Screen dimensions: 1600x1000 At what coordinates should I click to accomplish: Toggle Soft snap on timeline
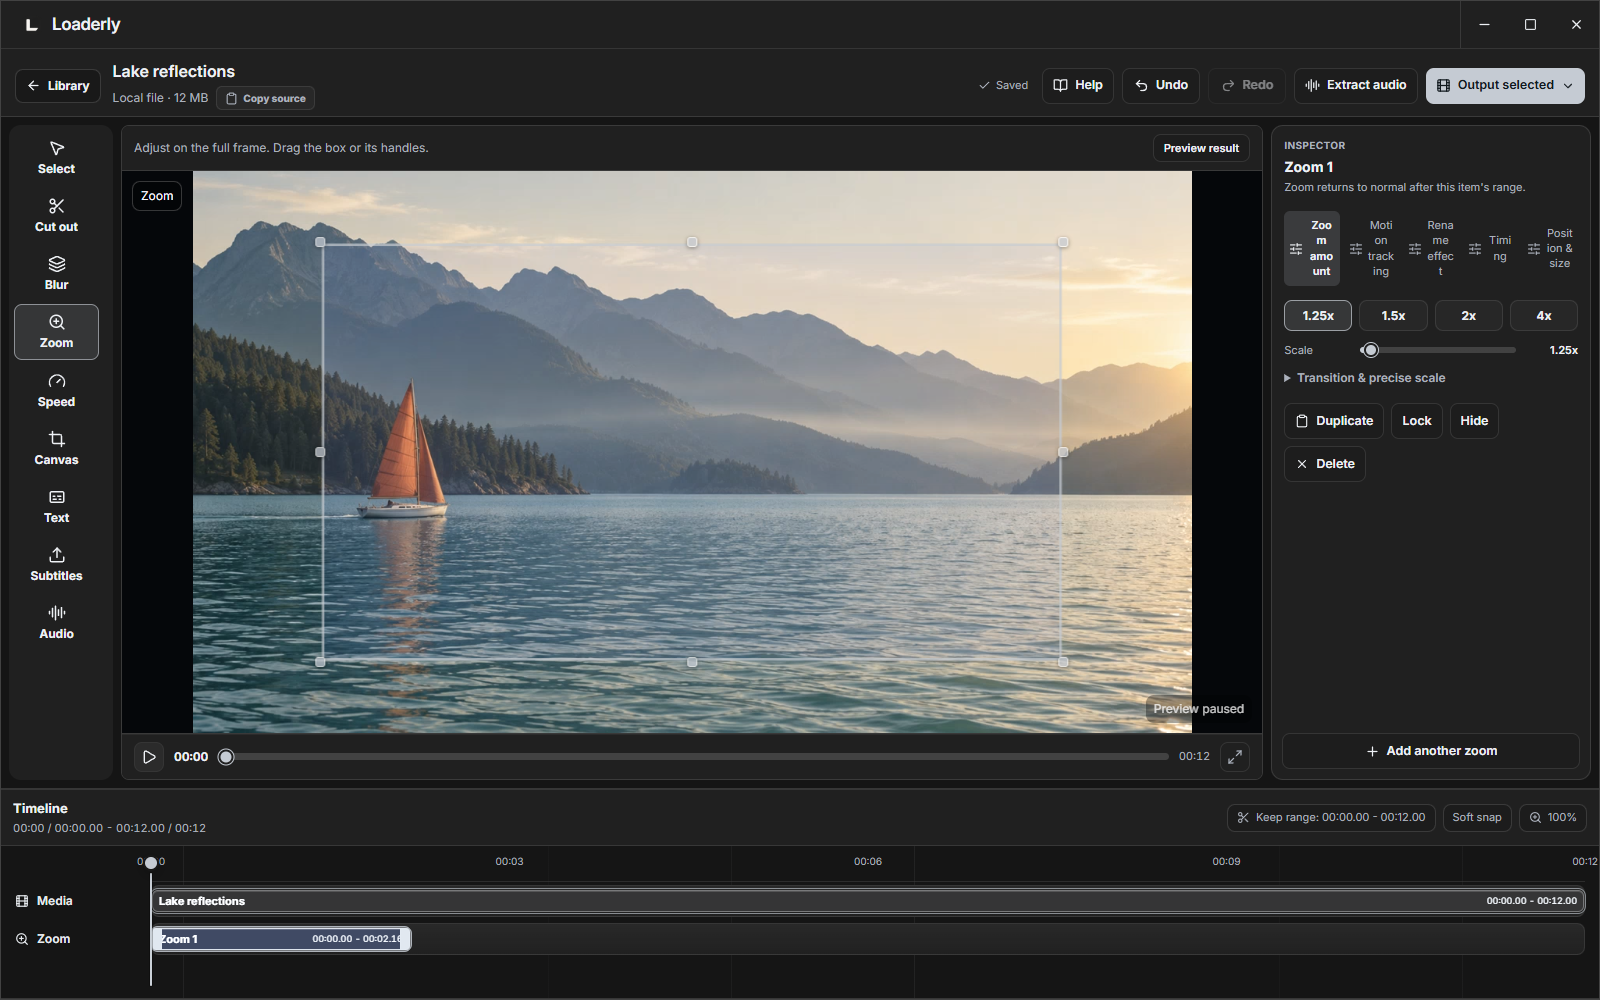click(x=1477, y=817)
